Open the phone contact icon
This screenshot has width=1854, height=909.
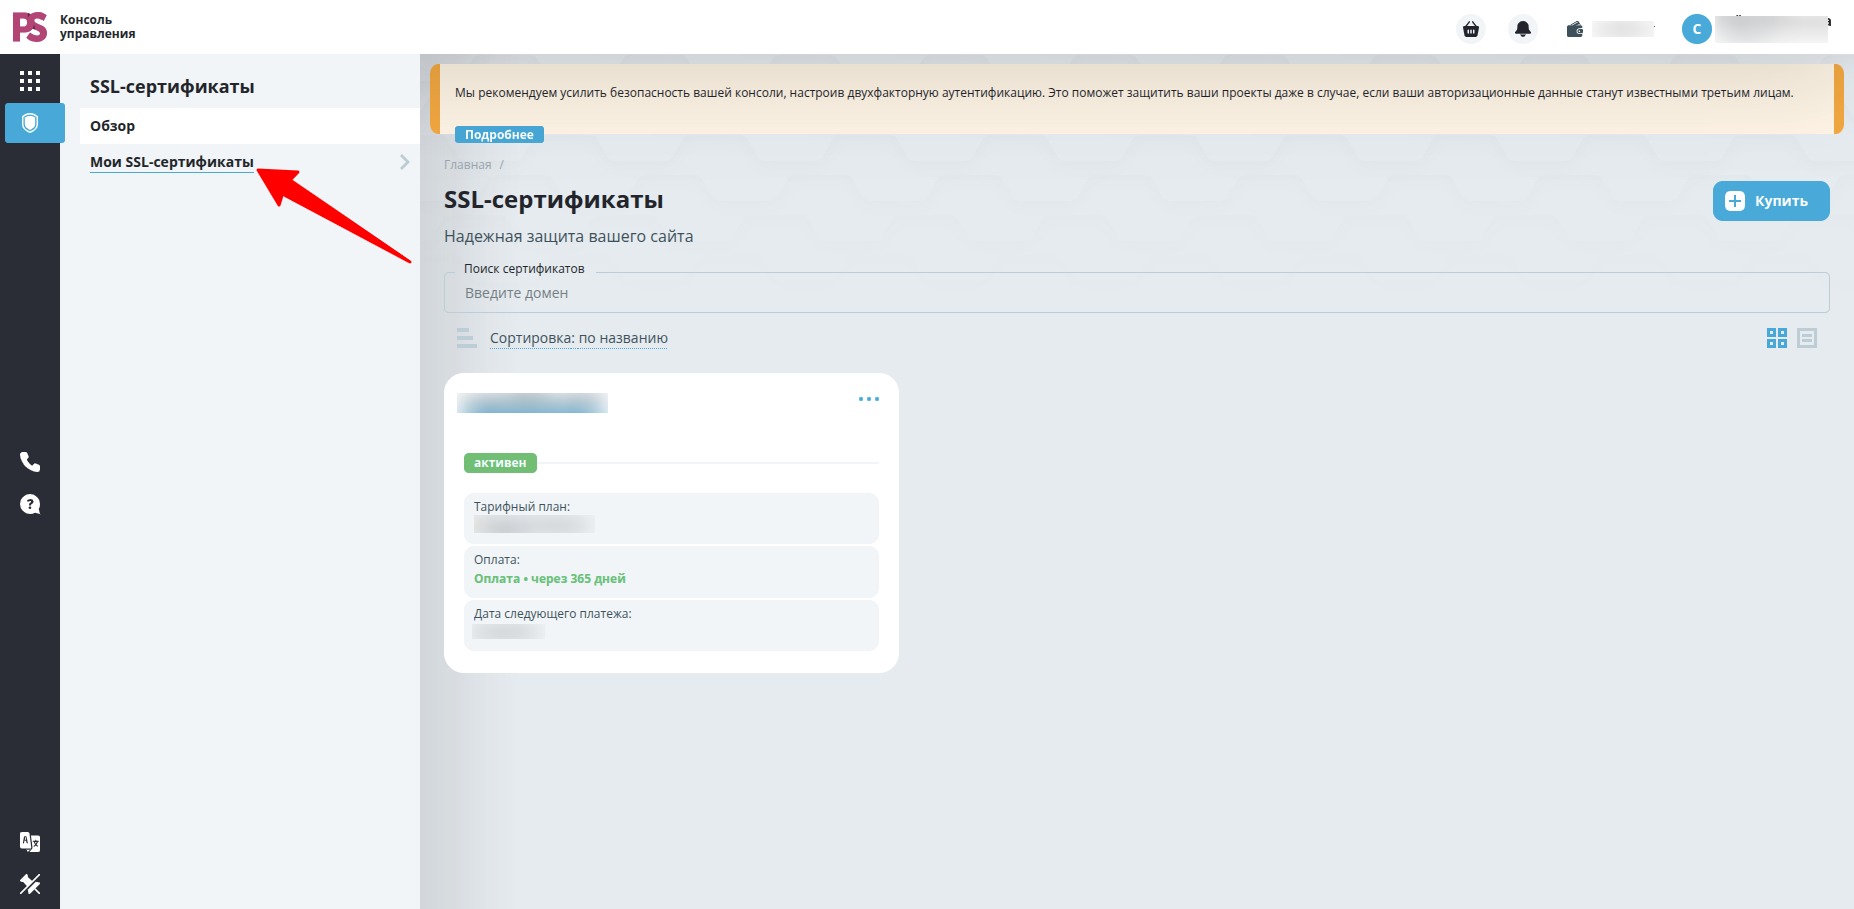(30, 461)
